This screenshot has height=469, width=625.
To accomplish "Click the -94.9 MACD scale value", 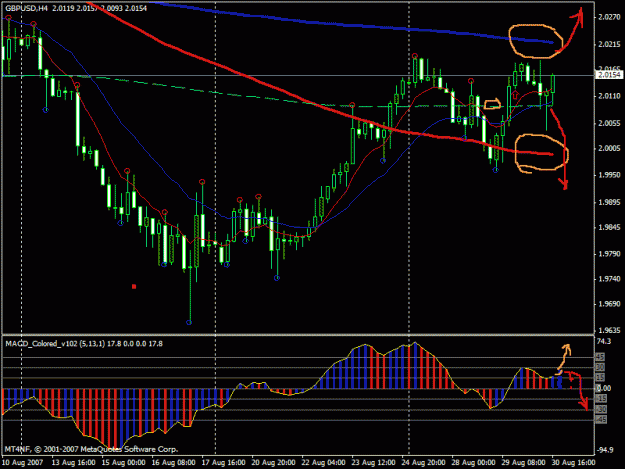I will 605,450.
